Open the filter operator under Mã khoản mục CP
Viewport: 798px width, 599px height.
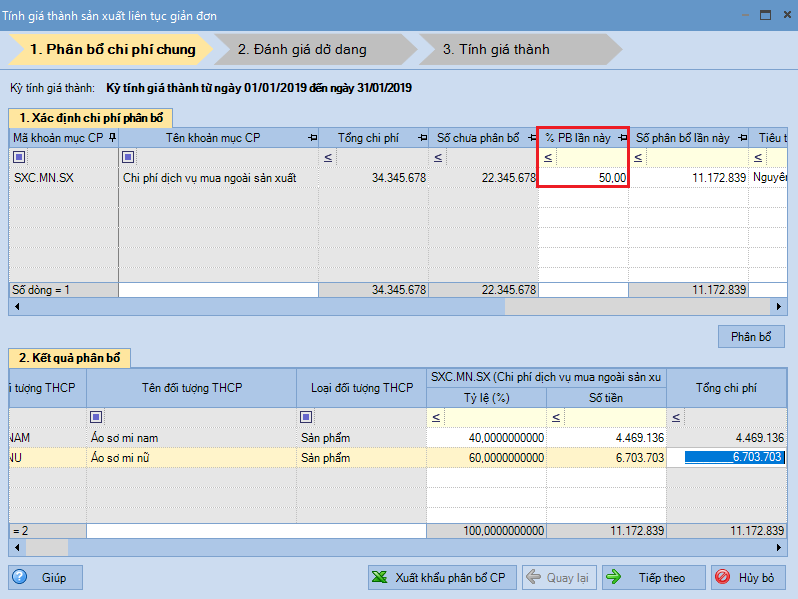pyautogui.click(x=18, y=157)
